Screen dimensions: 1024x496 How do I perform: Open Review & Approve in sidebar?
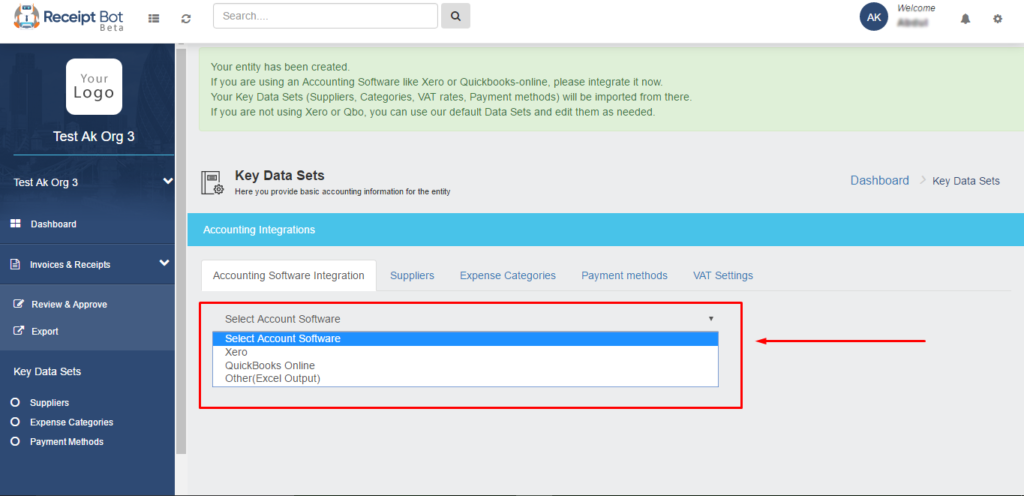tap(69, 305)
